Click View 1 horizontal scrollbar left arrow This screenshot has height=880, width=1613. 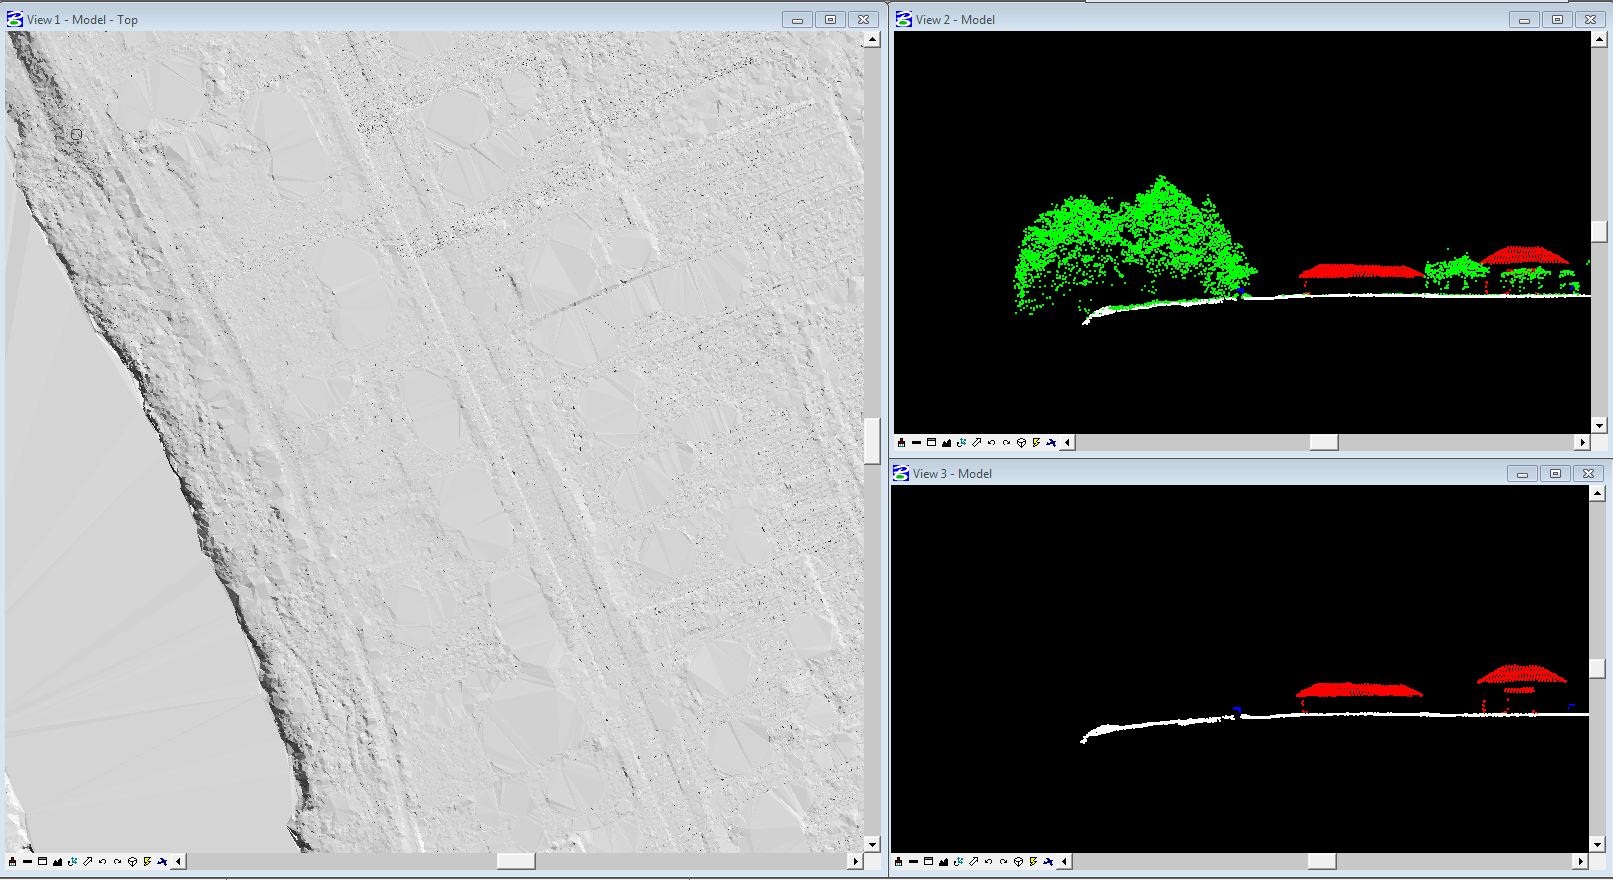[x=178, y=861]
